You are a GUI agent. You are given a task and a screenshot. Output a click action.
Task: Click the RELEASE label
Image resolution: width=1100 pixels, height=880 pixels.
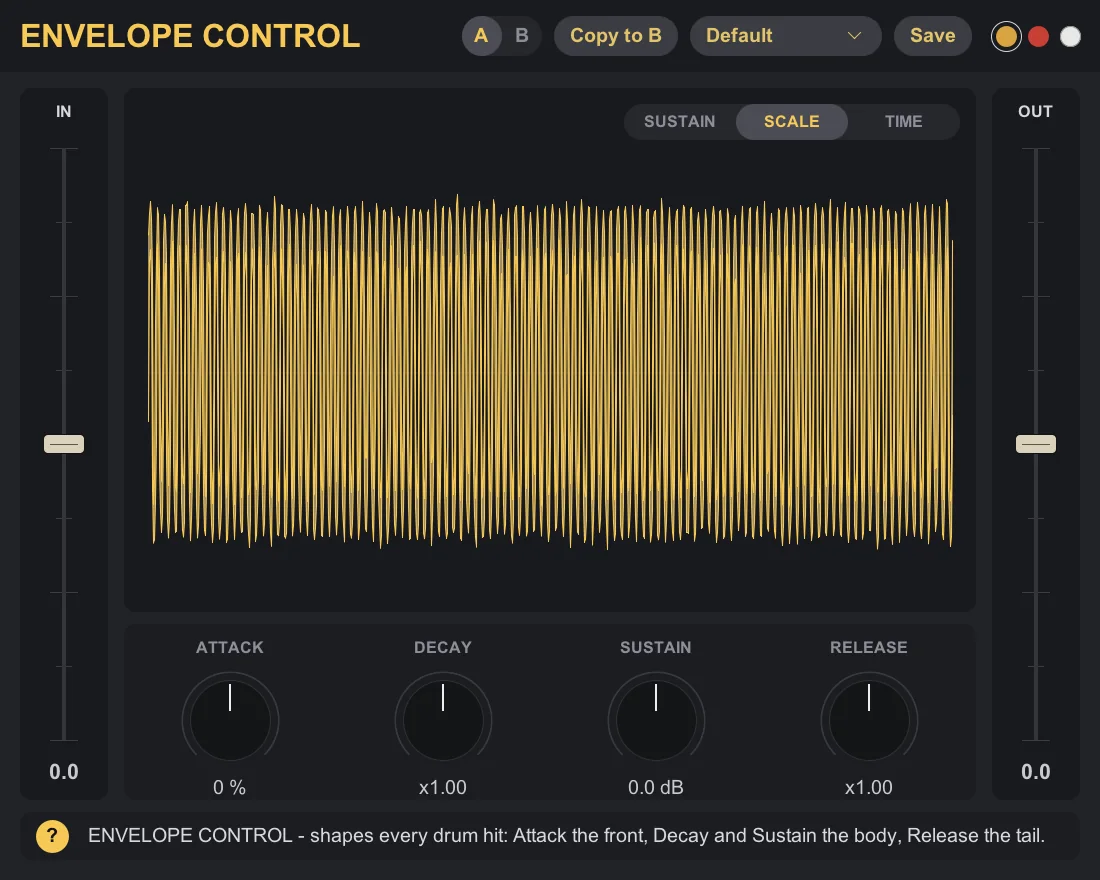pyautogui.click(x=868, y=647)
